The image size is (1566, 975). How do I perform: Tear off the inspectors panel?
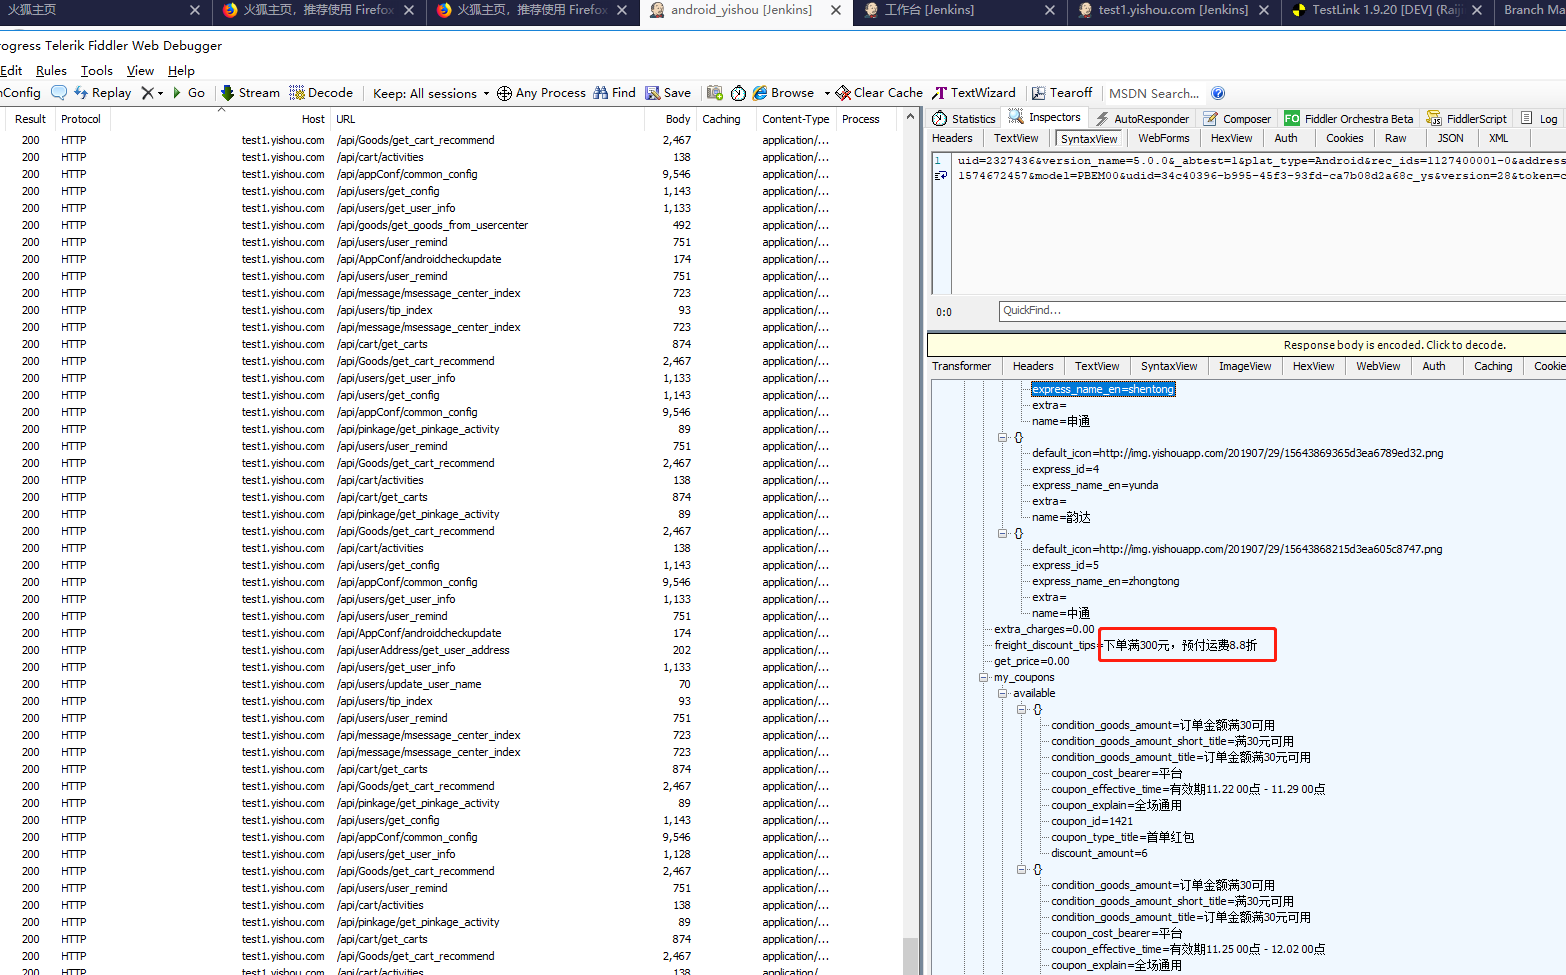click(1062, 92)
